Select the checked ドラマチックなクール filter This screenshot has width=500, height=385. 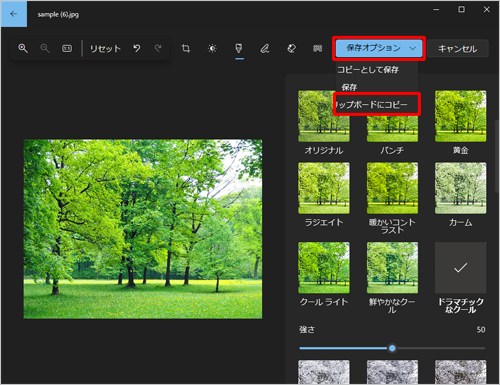[460, 268]
